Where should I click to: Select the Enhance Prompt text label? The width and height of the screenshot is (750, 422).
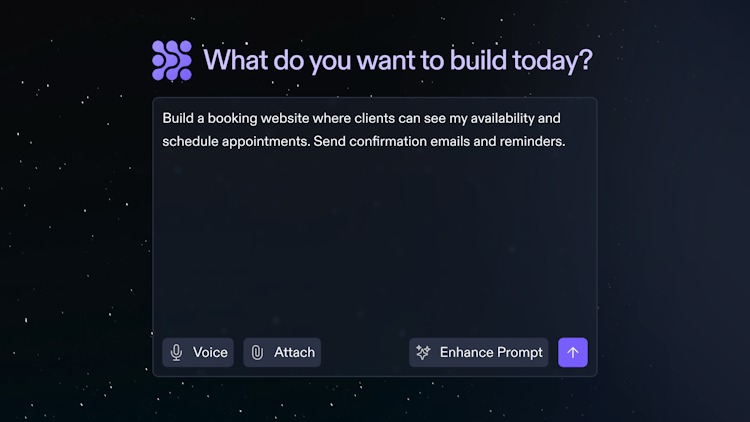(491, 353)
